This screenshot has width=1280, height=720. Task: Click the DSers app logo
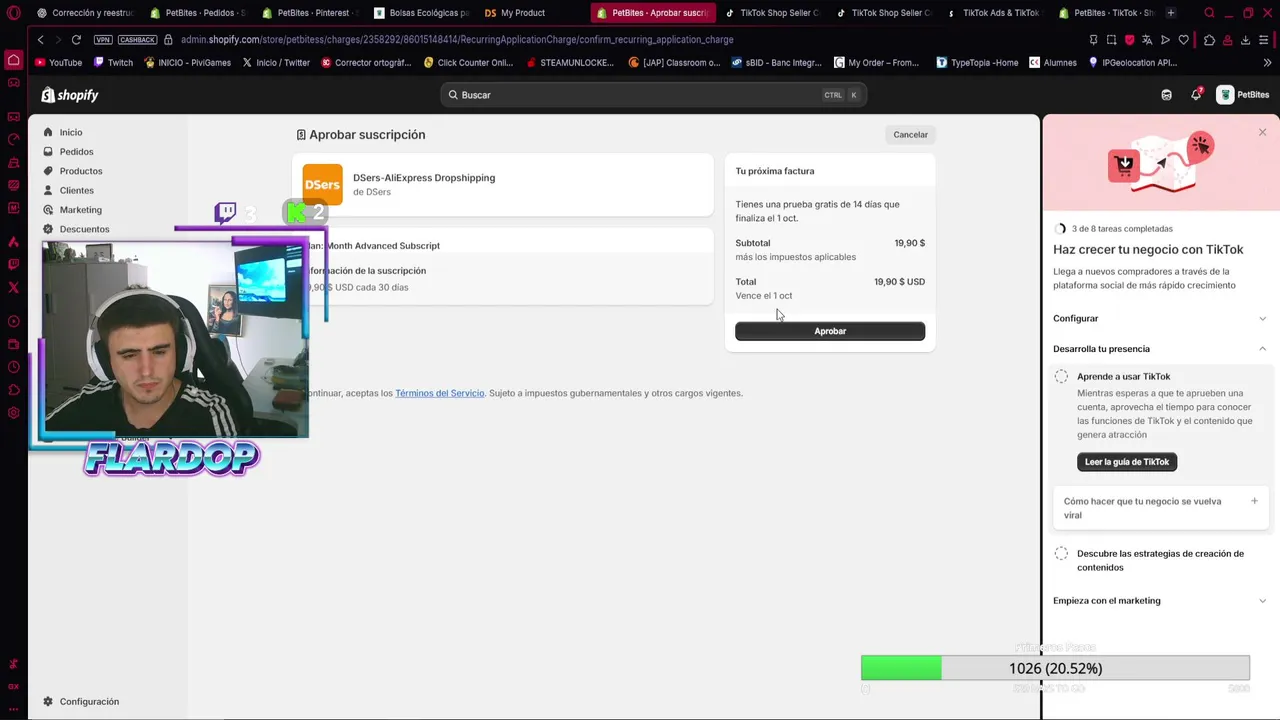point(322,184)
